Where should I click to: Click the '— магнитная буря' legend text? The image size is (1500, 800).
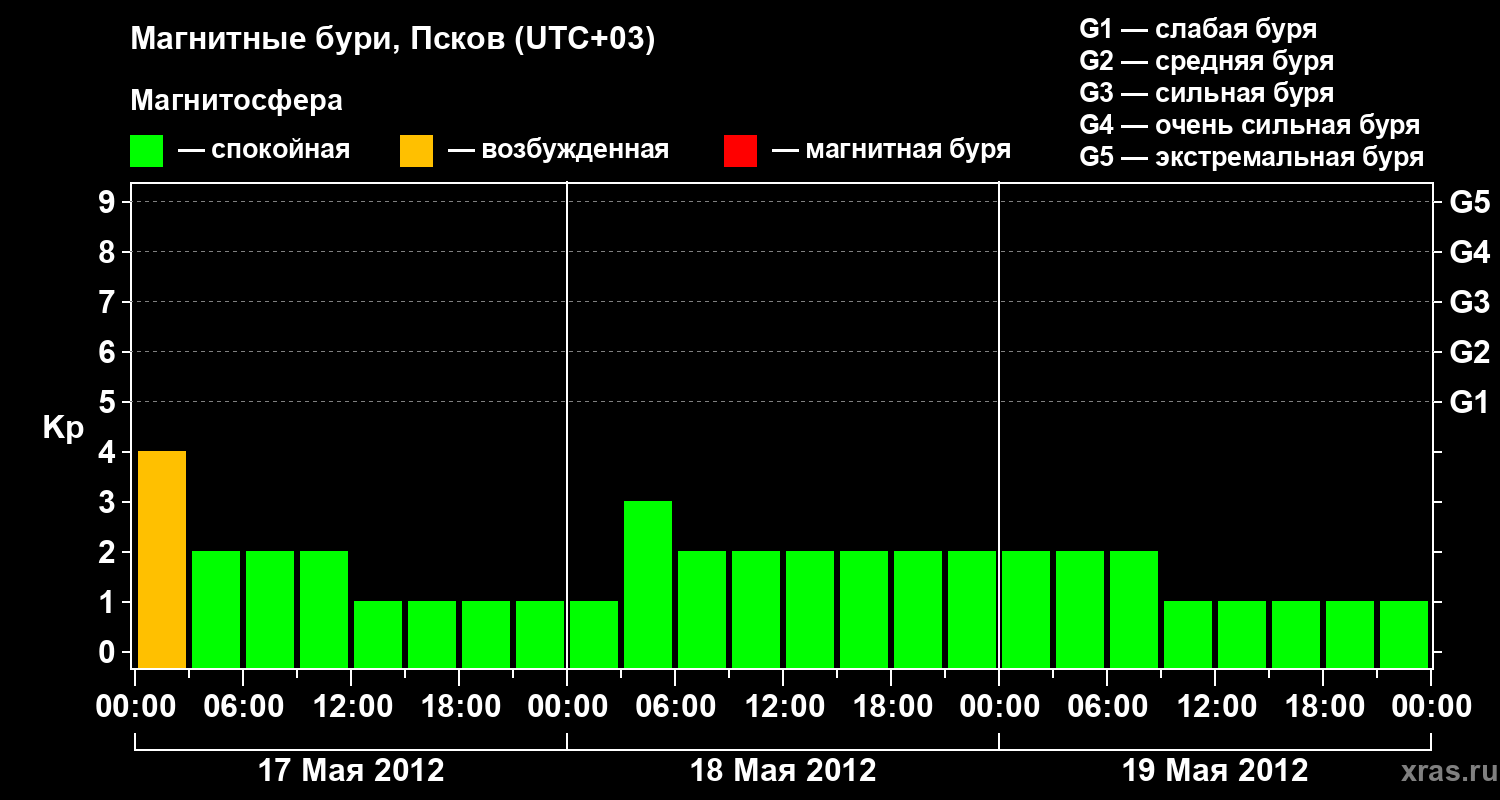click(x=891, y=150)
